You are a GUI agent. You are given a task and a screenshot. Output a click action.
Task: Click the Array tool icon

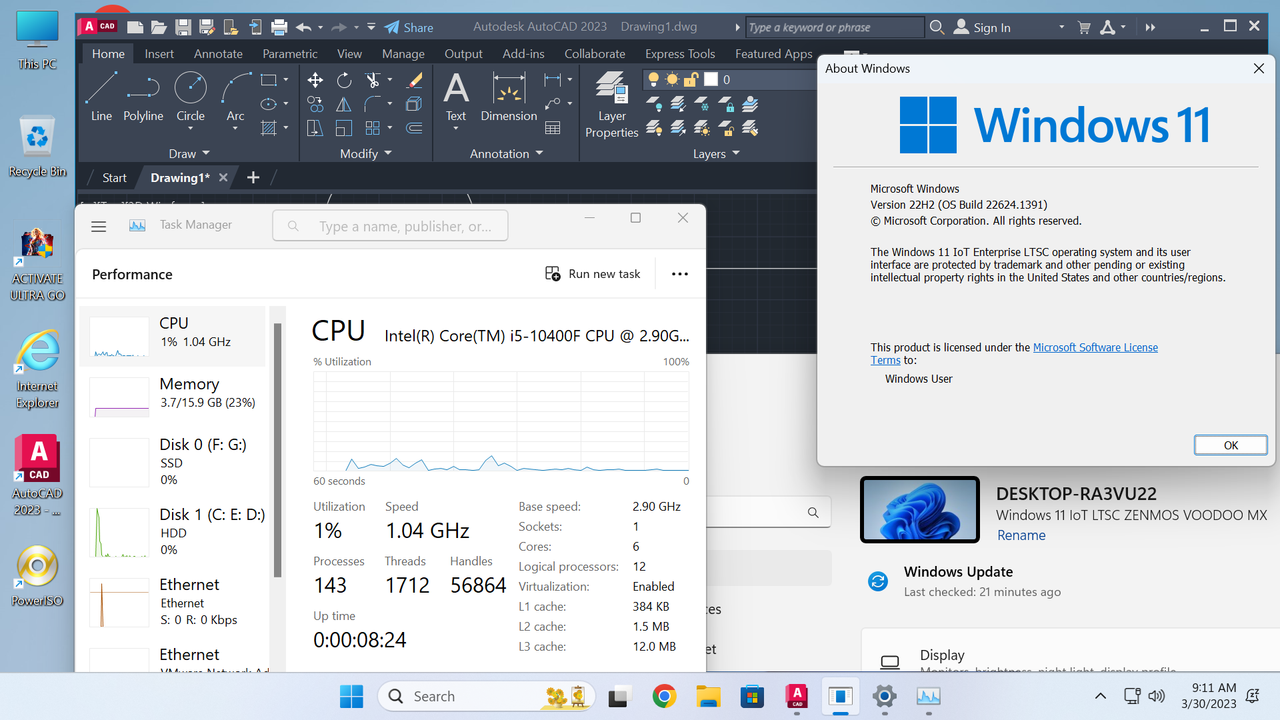pos(373,128)
